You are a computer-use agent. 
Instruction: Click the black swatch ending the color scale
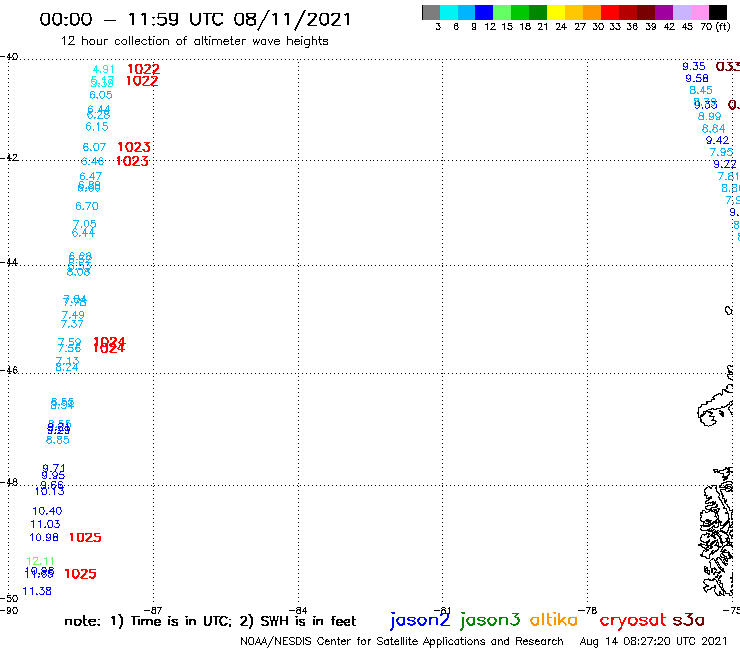717,12
